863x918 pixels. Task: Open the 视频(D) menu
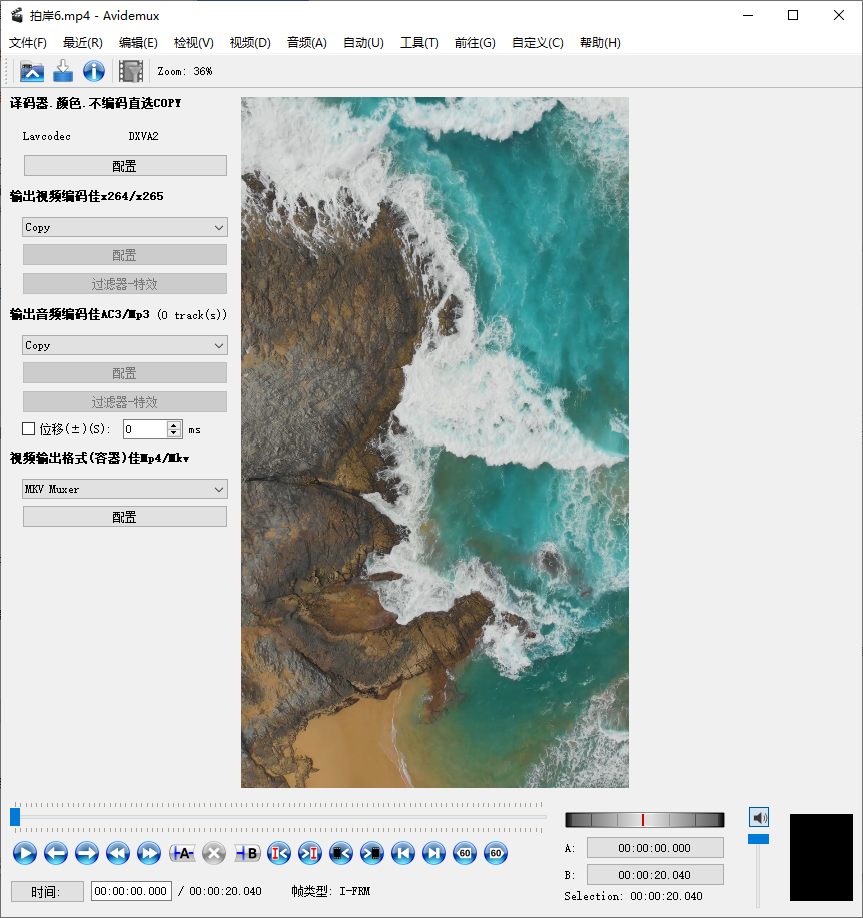click(250, 43)
